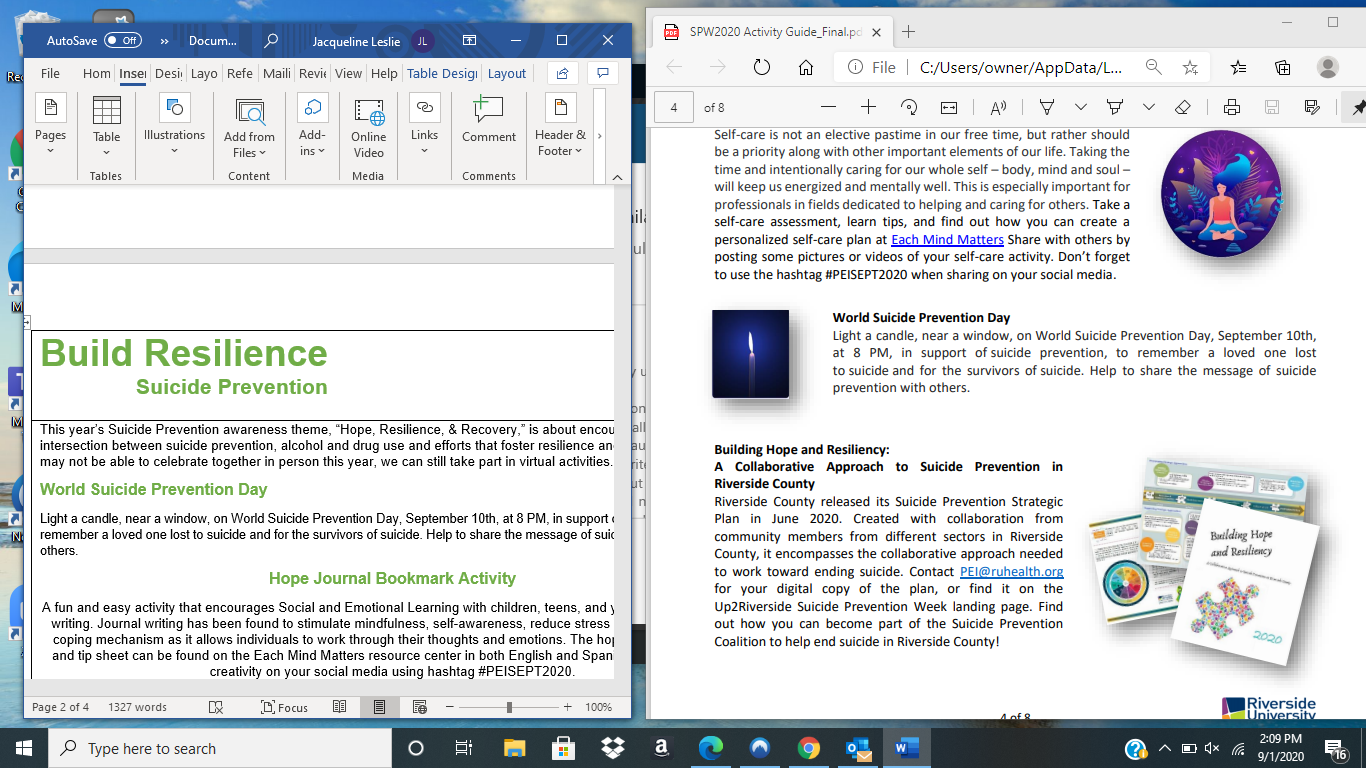This screenshot has height=768, width=1366.
Task: Open the File menu in Word
Action: [50, 73]
